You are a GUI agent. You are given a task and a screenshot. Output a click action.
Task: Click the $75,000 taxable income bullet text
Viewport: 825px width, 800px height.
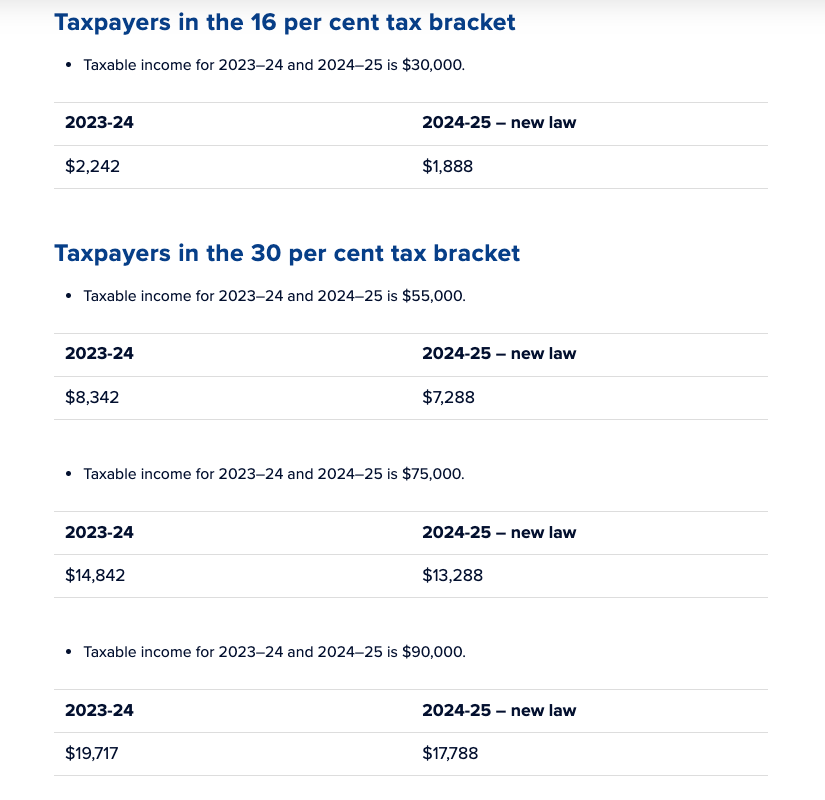coord(274,474)
